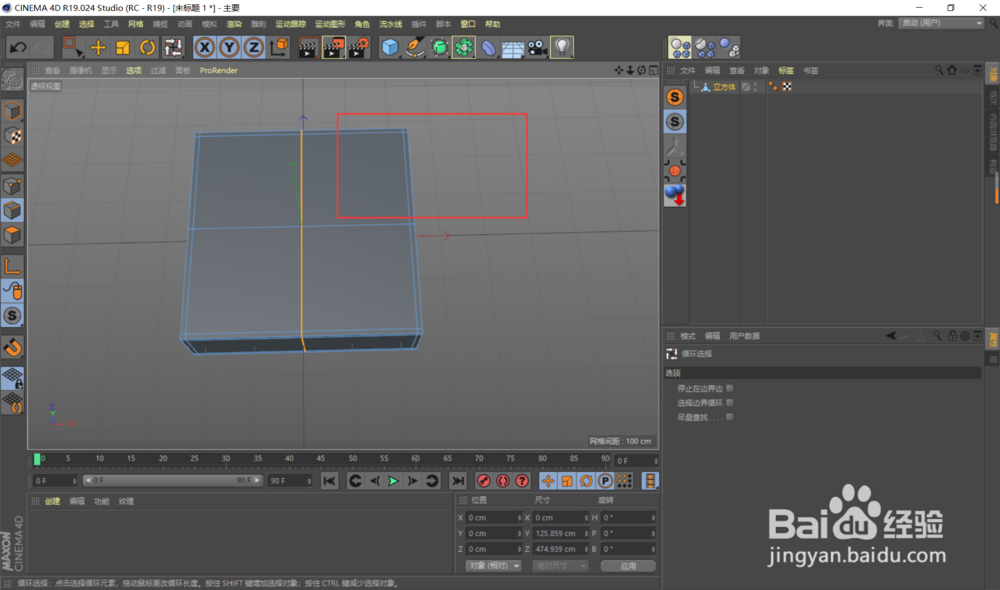
Task: Click the viewport maximize toggle icon
Action: [653, 70]
